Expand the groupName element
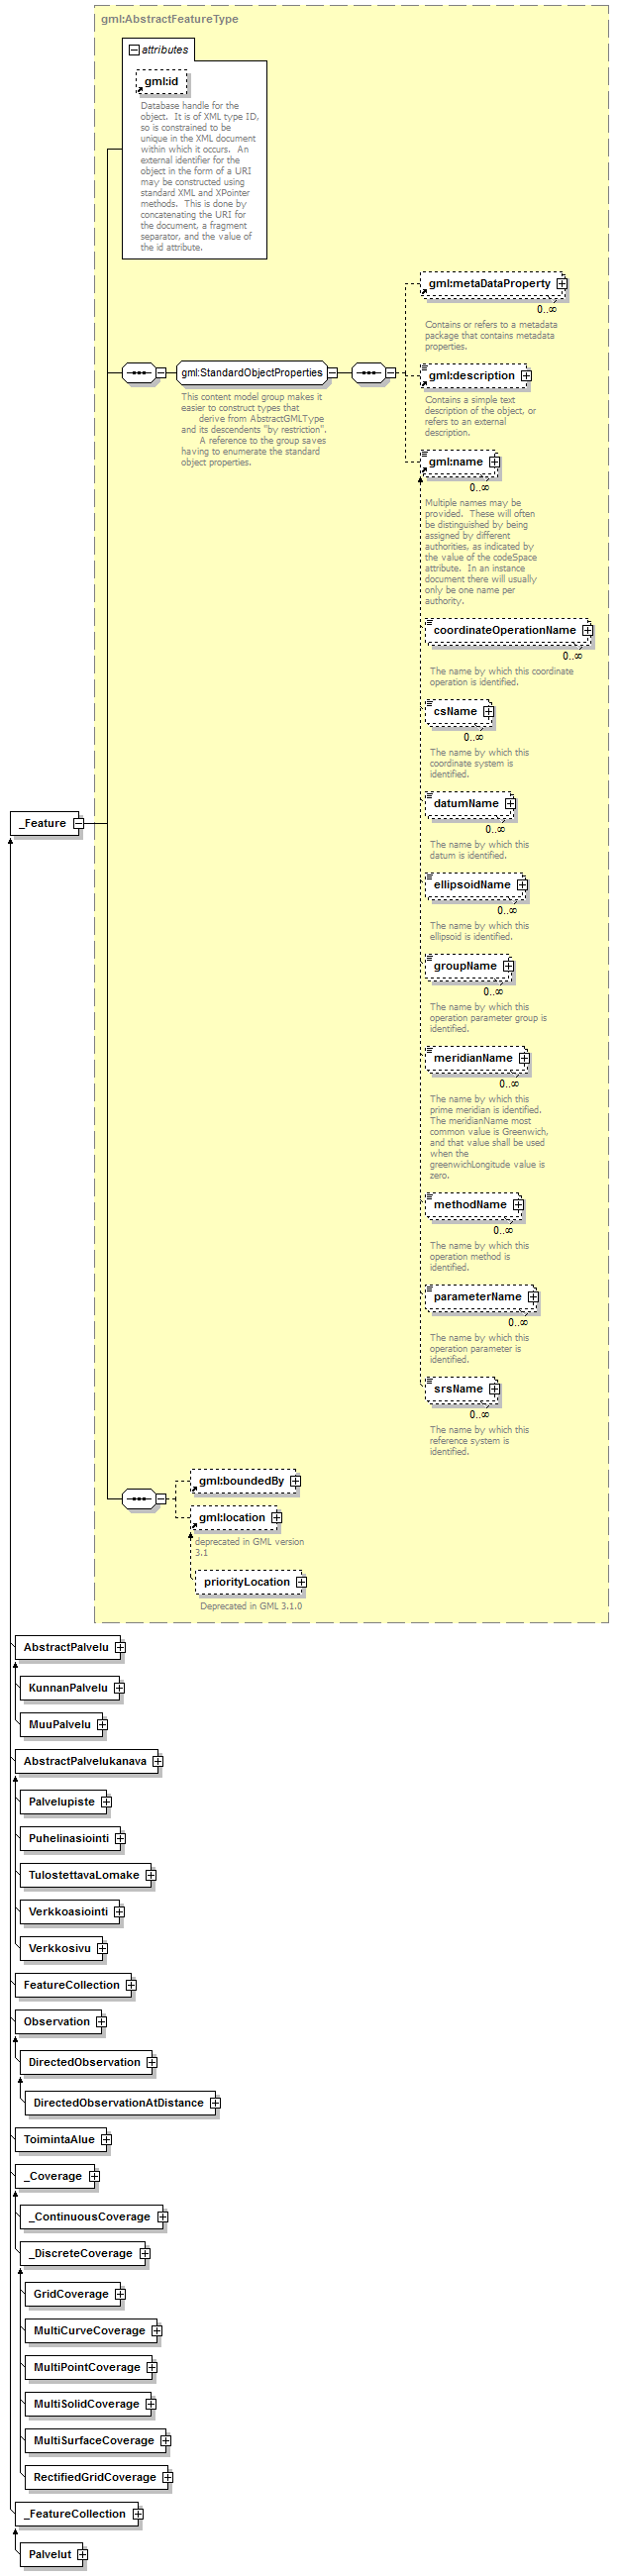The width and height of the screenshot is (619, 2576). pos(508,966)
